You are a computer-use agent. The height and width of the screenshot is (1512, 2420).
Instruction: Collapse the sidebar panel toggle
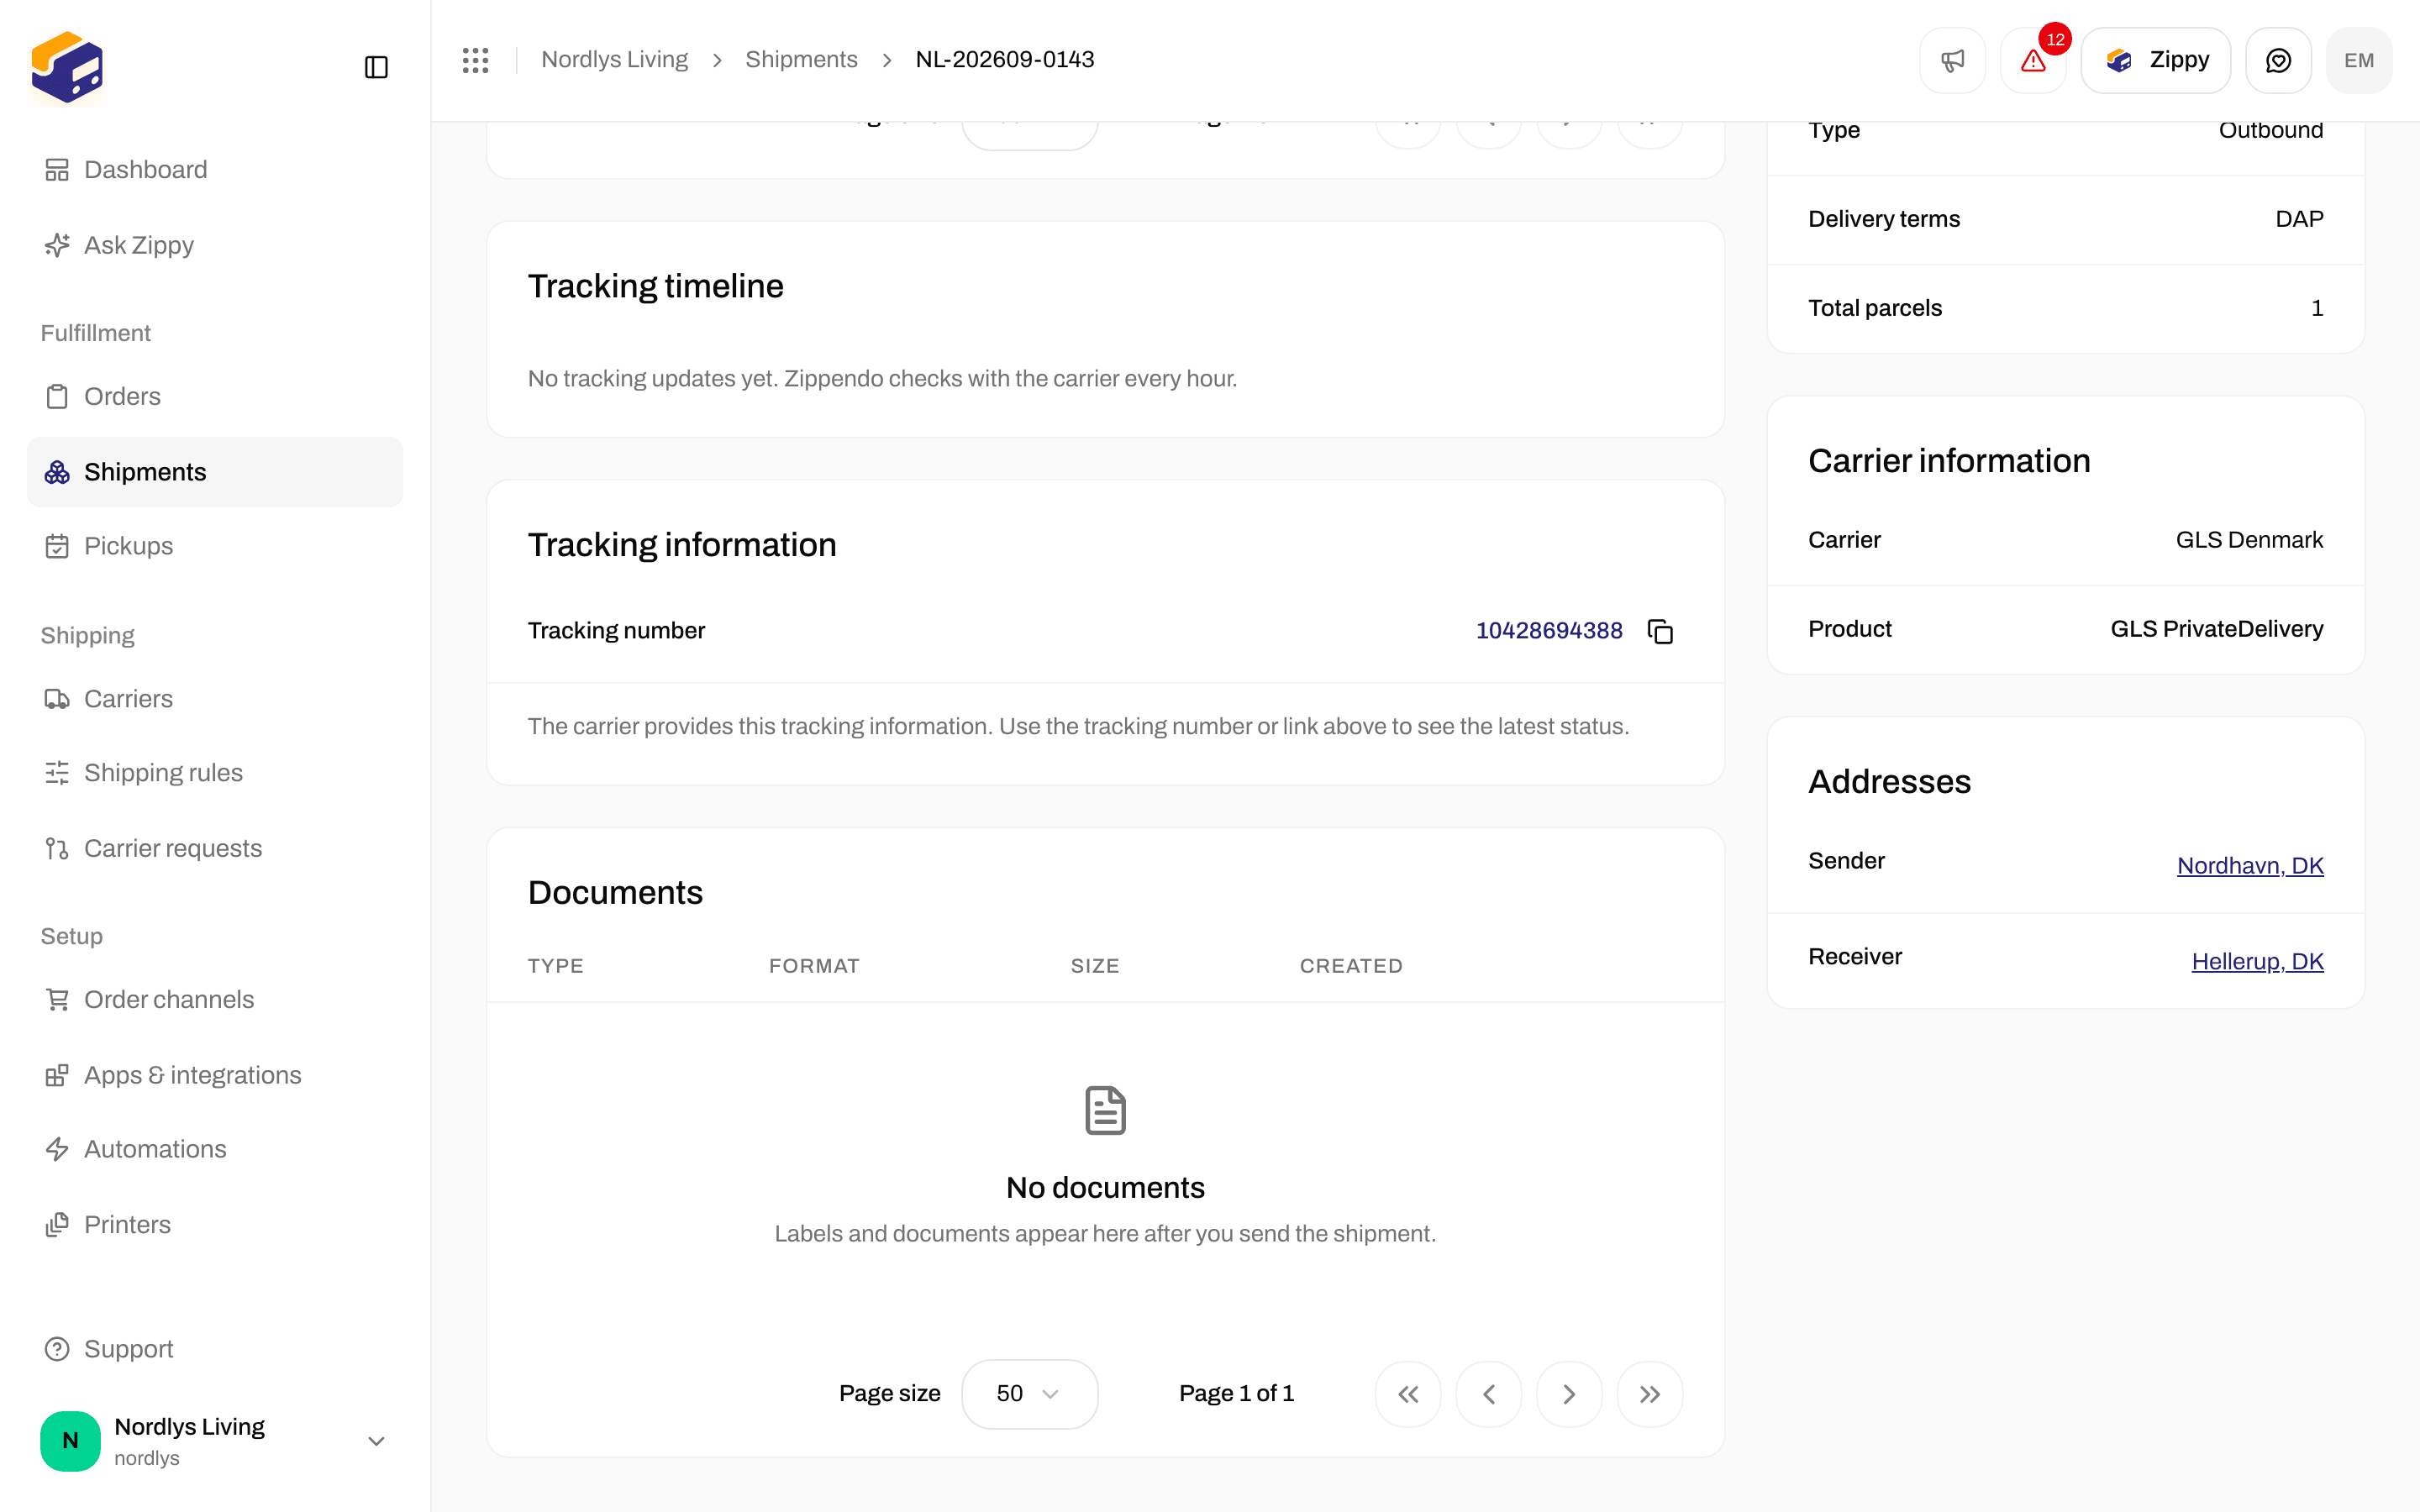coord(376,67)
